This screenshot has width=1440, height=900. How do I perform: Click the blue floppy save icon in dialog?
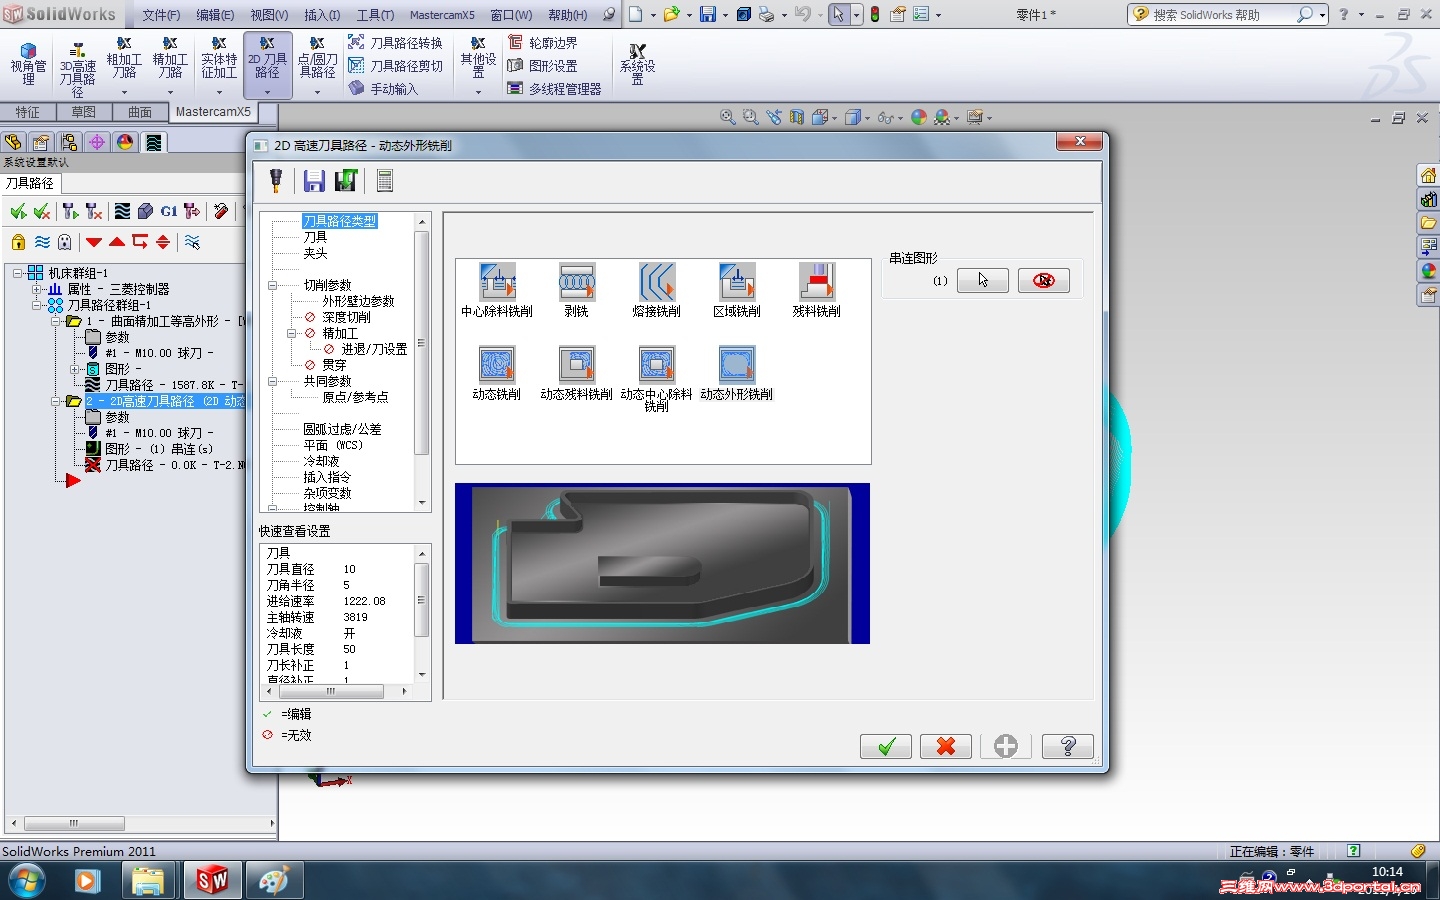click(314, 180)
